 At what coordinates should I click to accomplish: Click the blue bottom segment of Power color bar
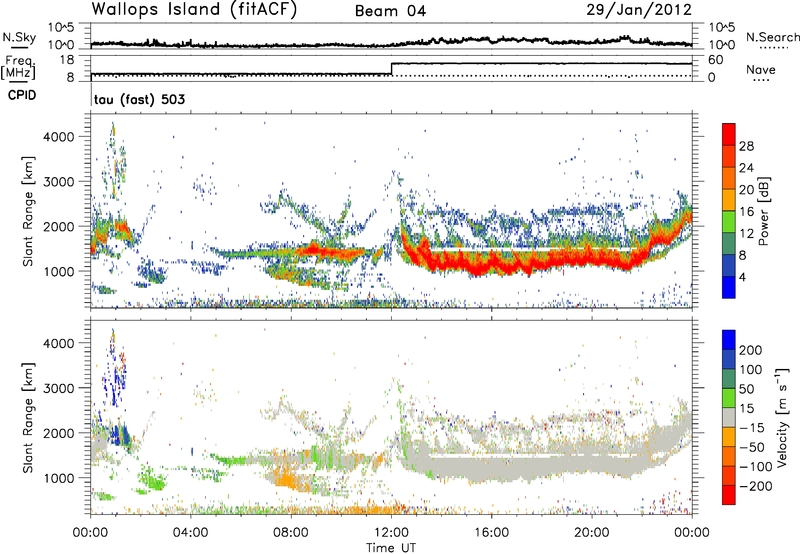pos(729,287)
